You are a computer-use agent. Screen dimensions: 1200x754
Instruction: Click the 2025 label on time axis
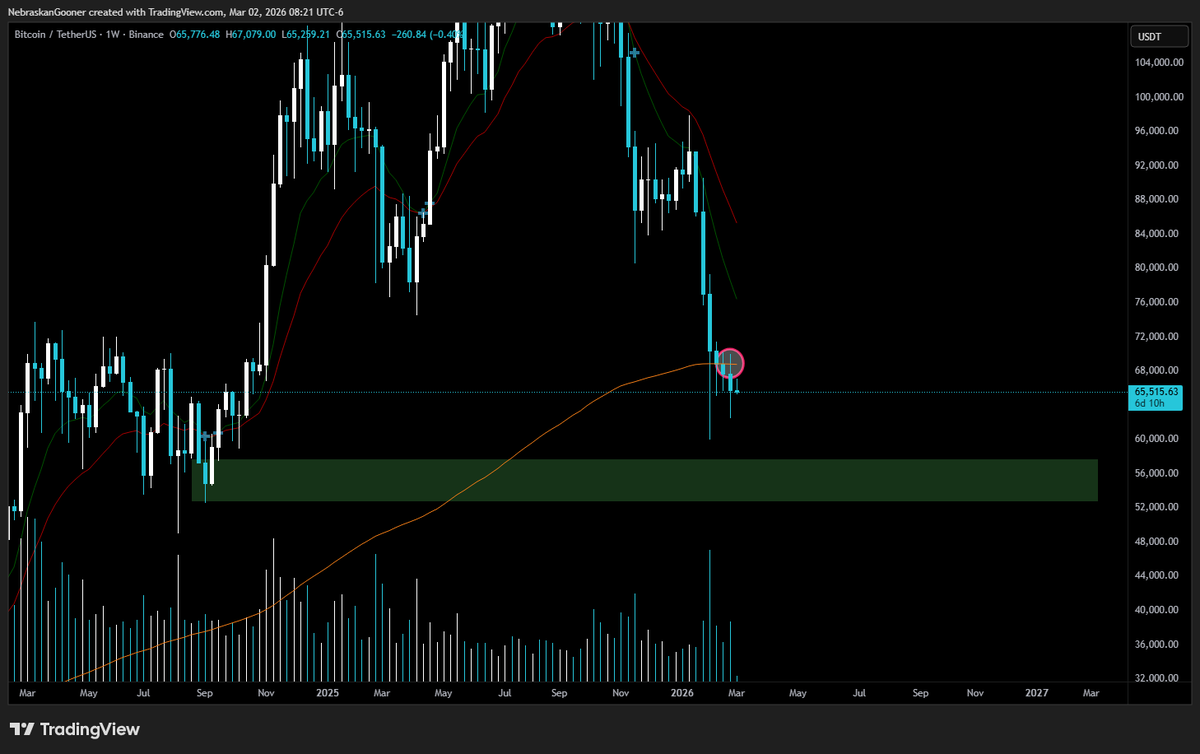coord(328,692)
